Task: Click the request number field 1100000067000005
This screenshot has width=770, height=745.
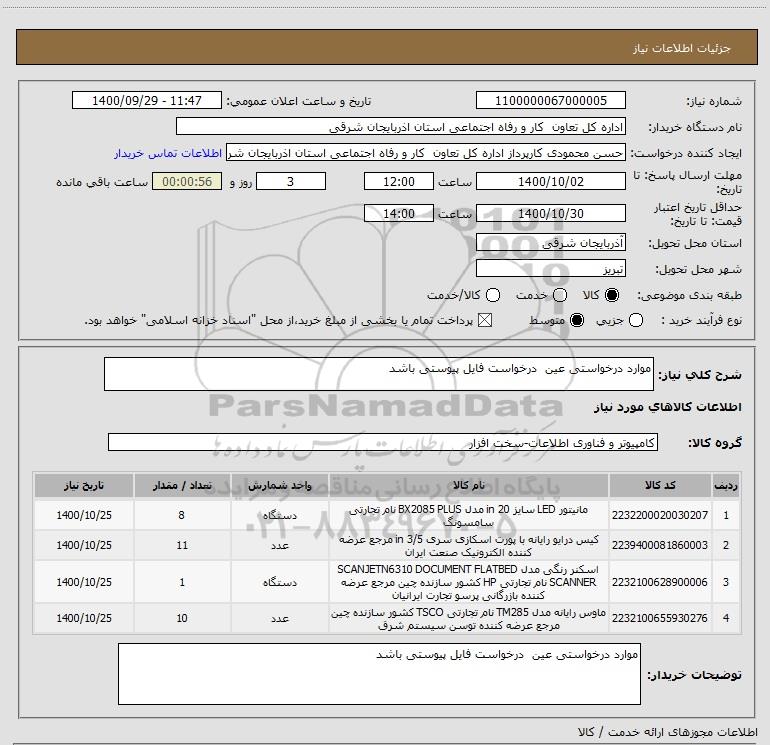Action: [550, 101]
